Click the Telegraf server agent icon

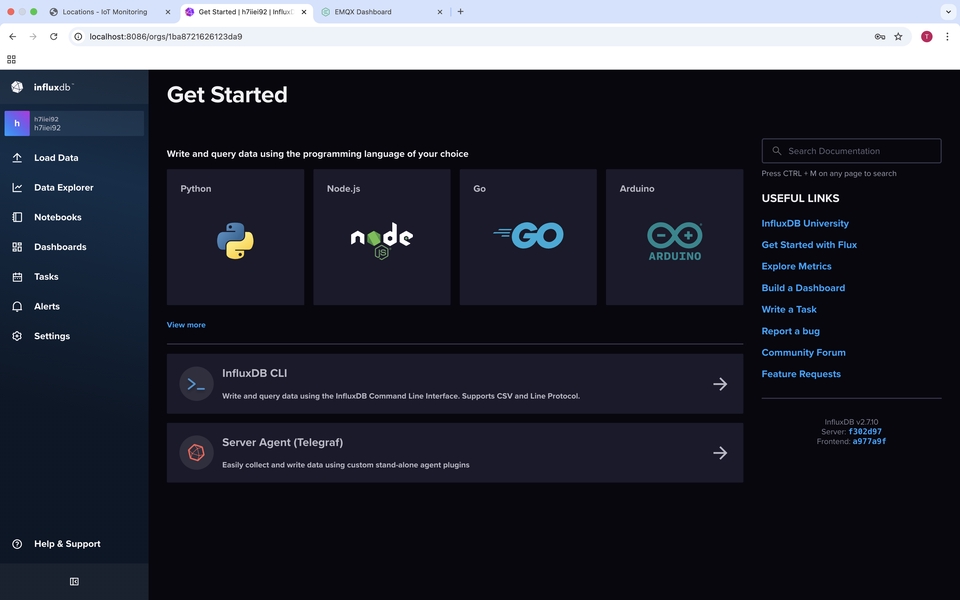[x=196, y=452]
